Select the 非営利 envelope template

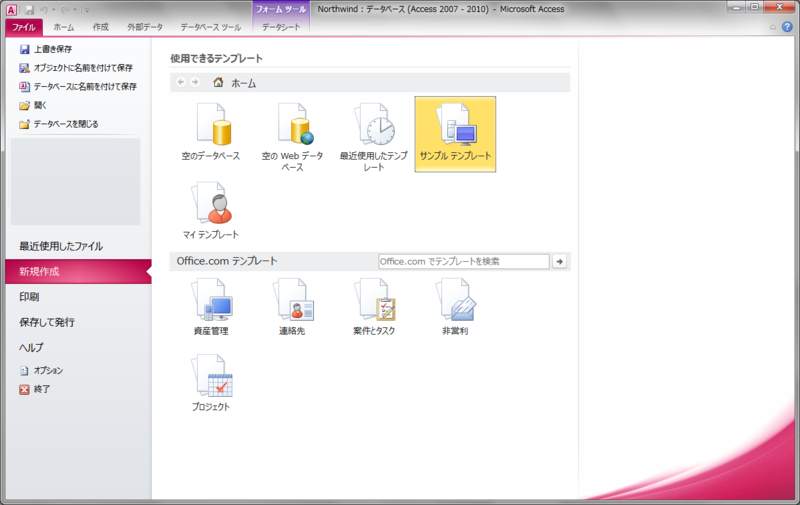click(x=455, y=307)
